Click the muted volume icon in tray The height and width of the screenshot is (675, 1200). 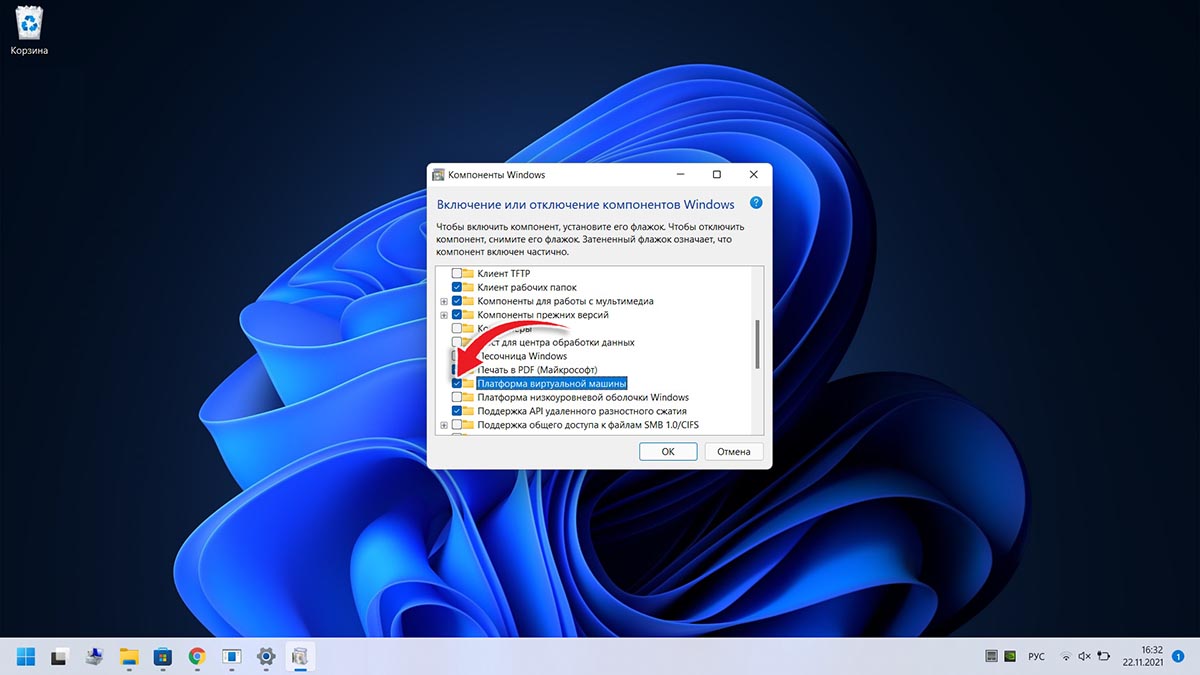[1085, 656]
